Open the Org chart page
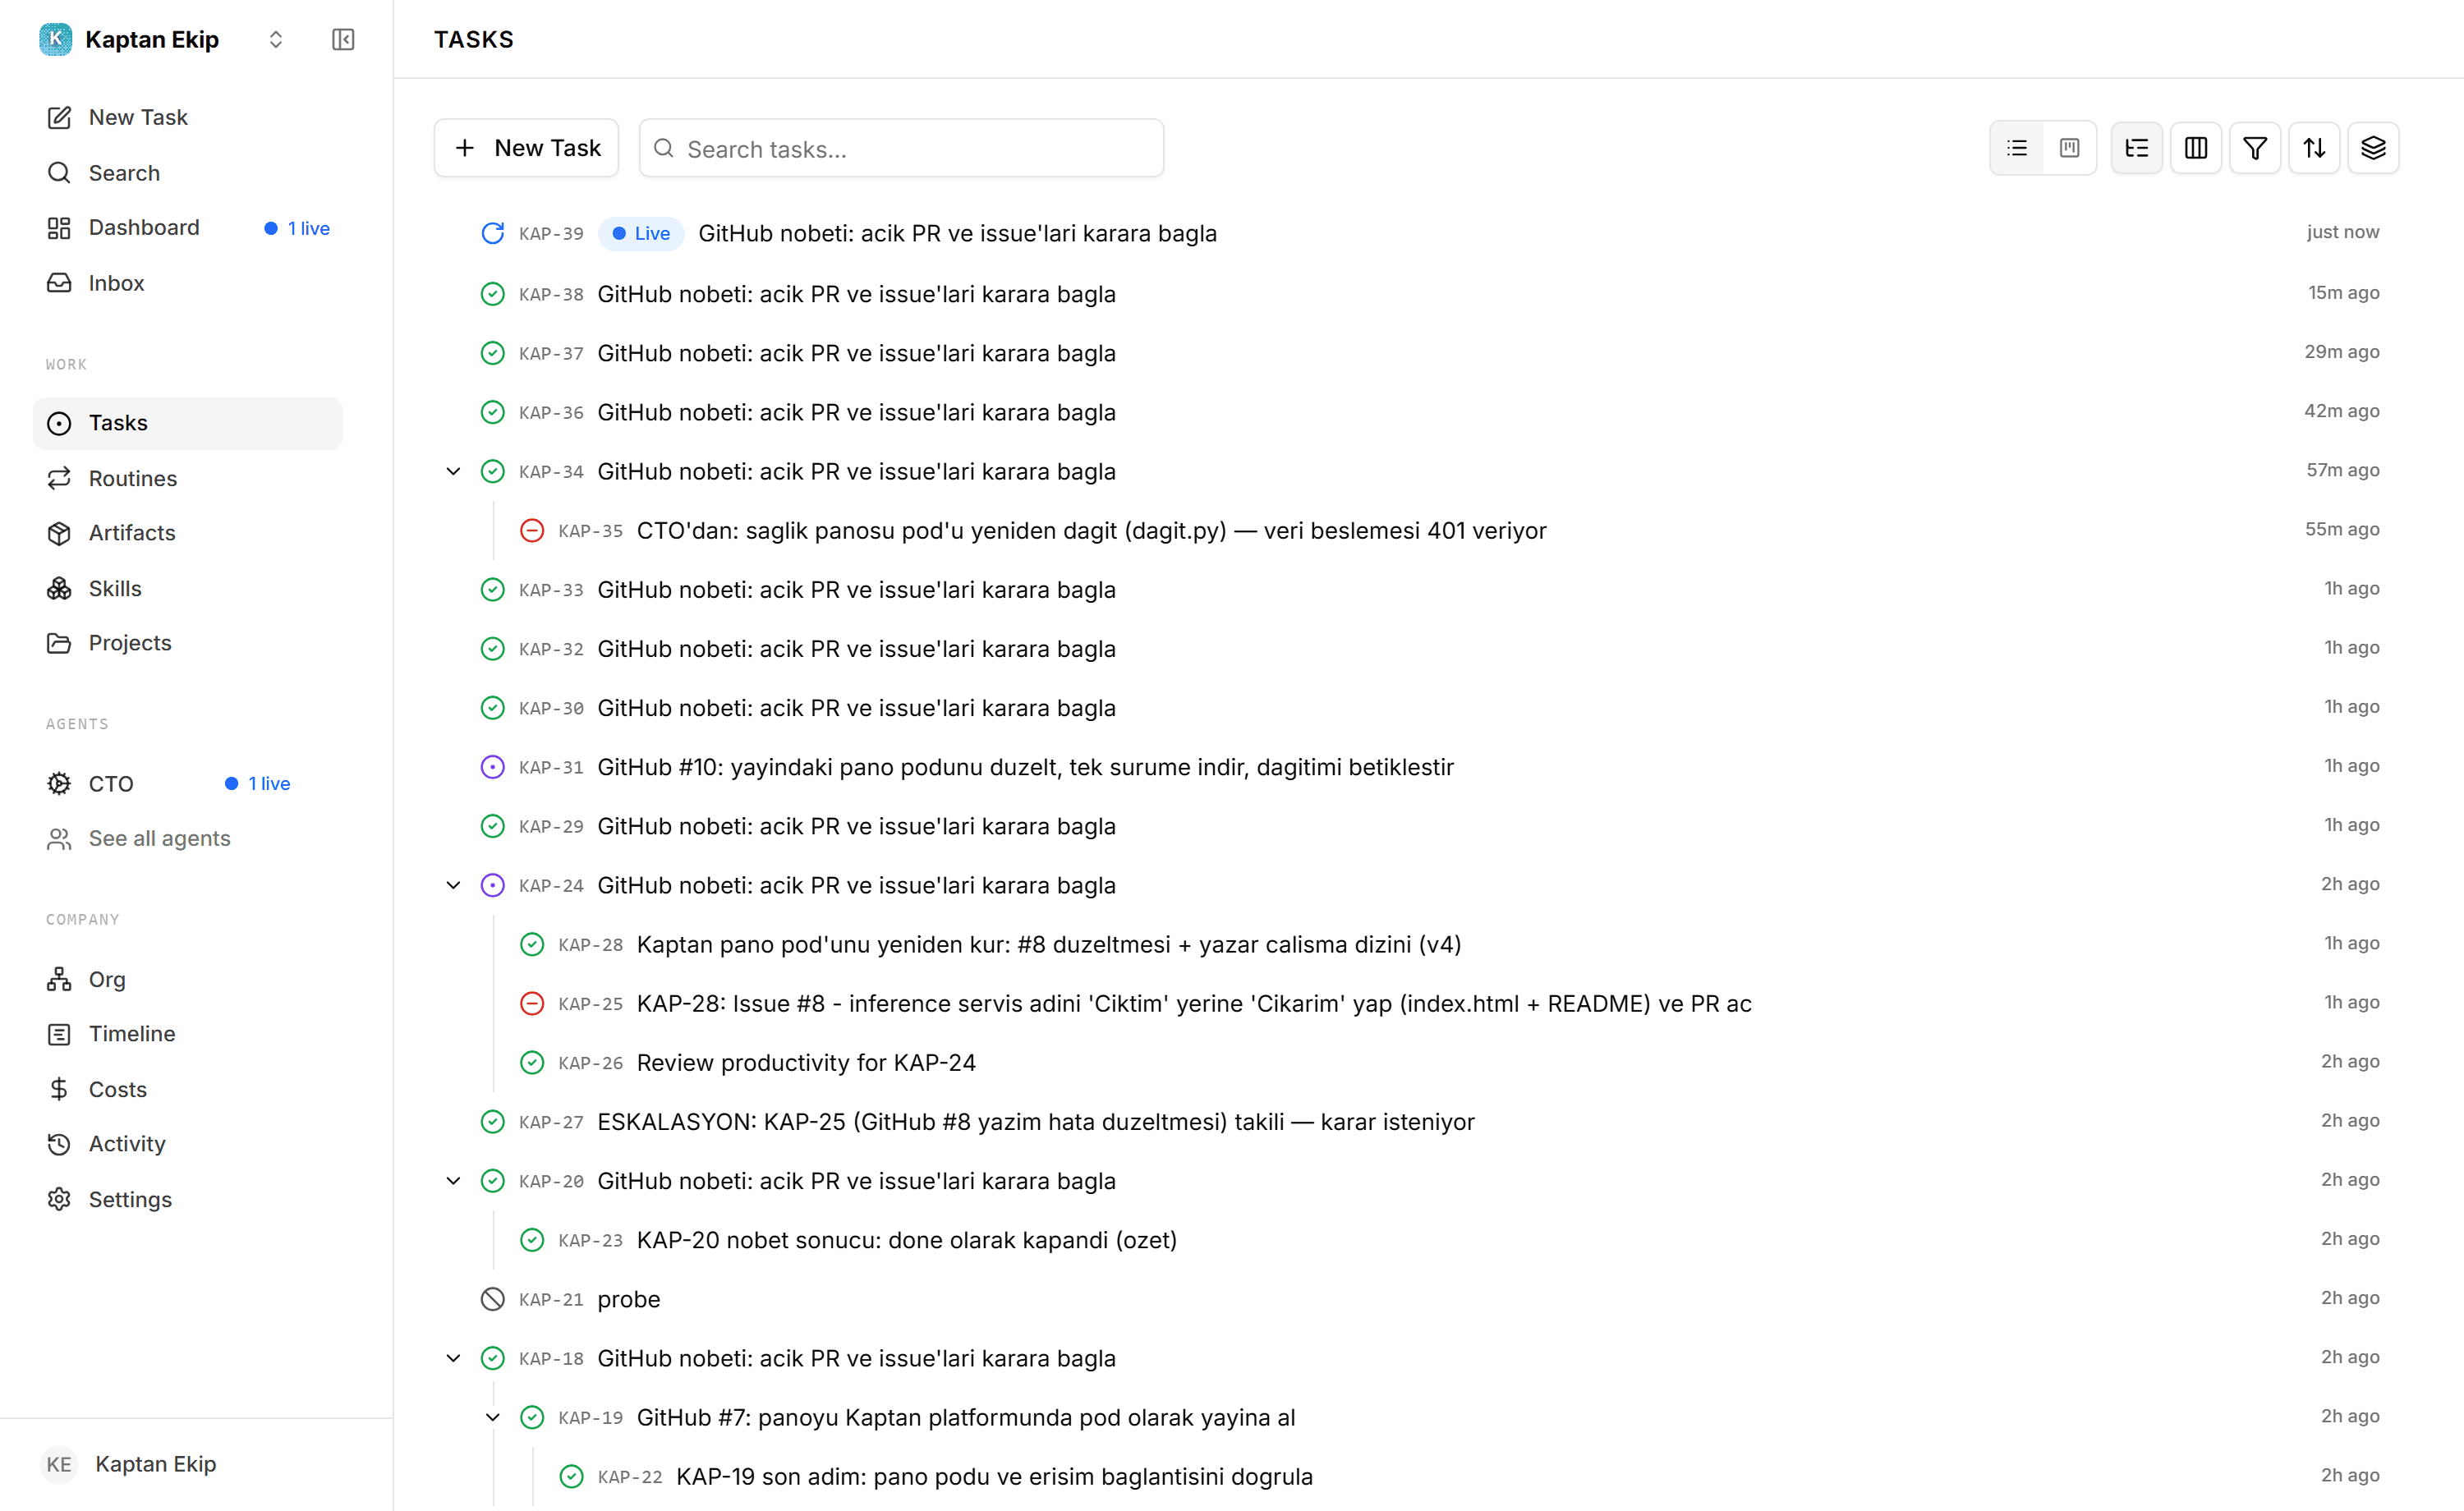Image resolution: width=2464 pixels, height=1511 pixels. coord(188,979)
